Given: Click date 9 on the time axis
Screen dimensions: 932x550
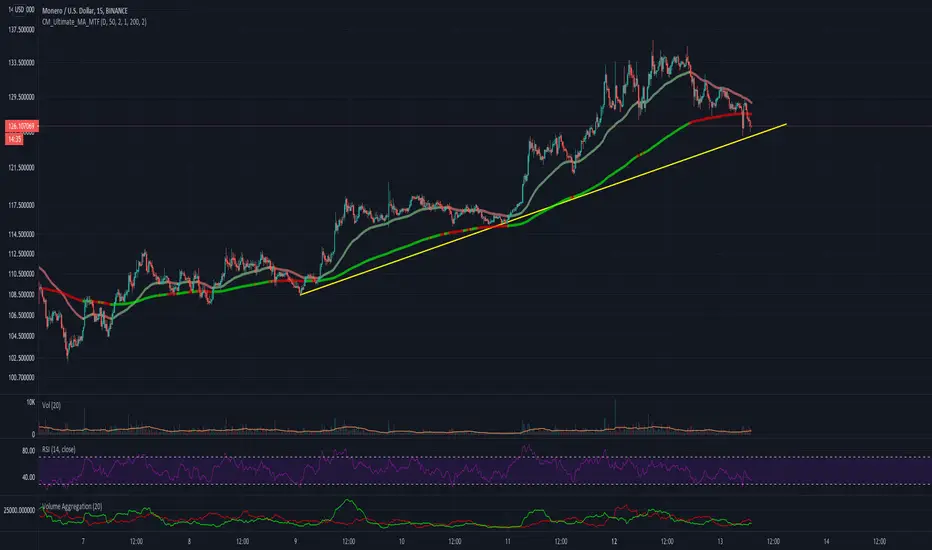Looking at the screenshot, I should 295,542.
